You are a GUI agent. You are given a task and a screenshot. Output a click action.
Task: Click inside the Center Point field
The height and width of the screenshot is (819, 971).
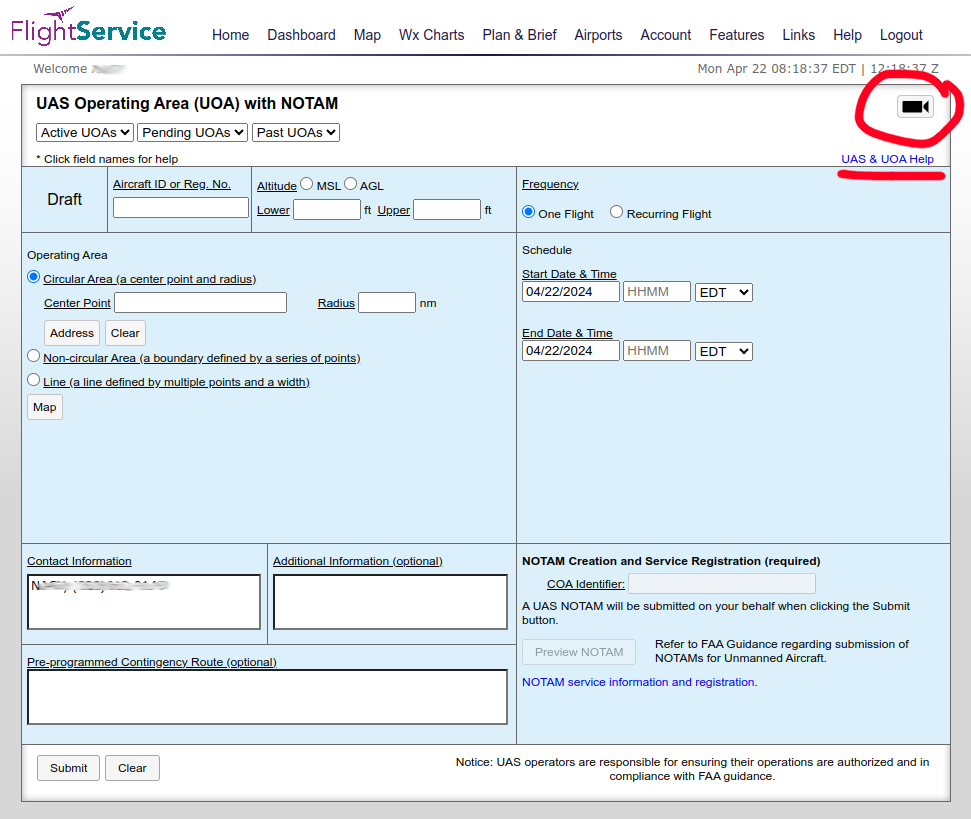200,302
